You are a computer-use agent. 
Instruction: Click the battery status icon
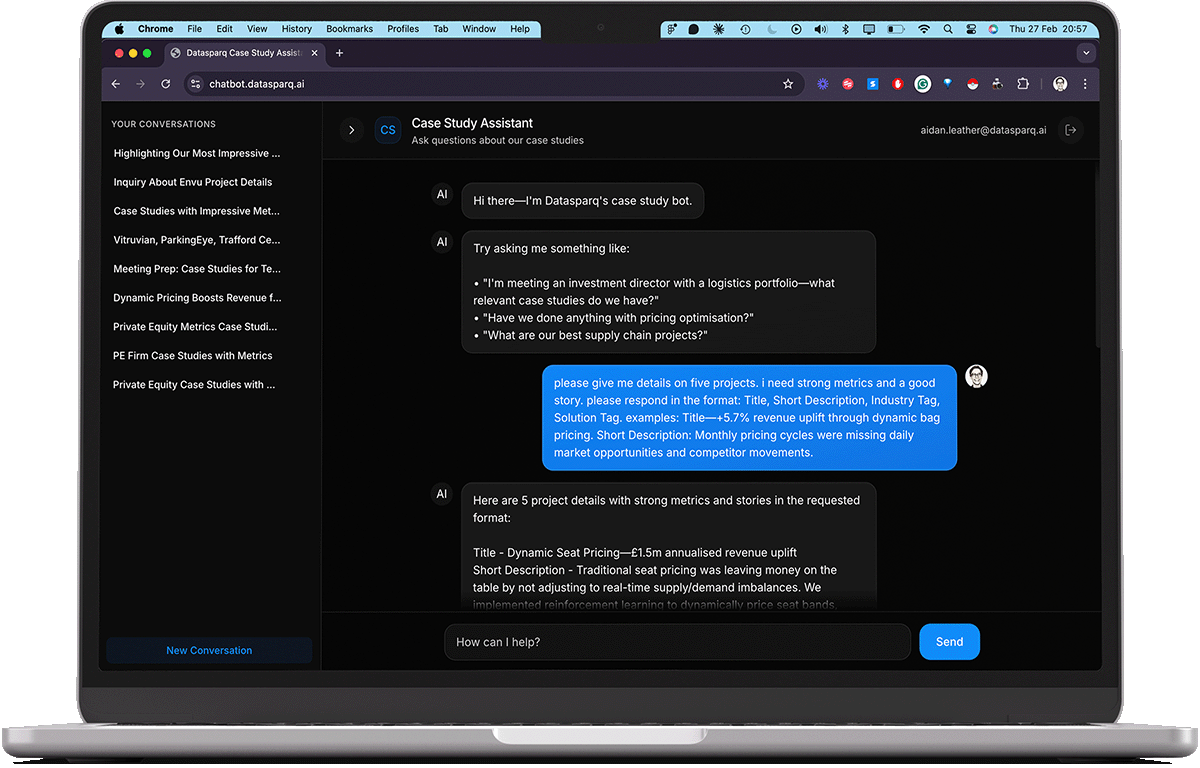pos(895,29)
